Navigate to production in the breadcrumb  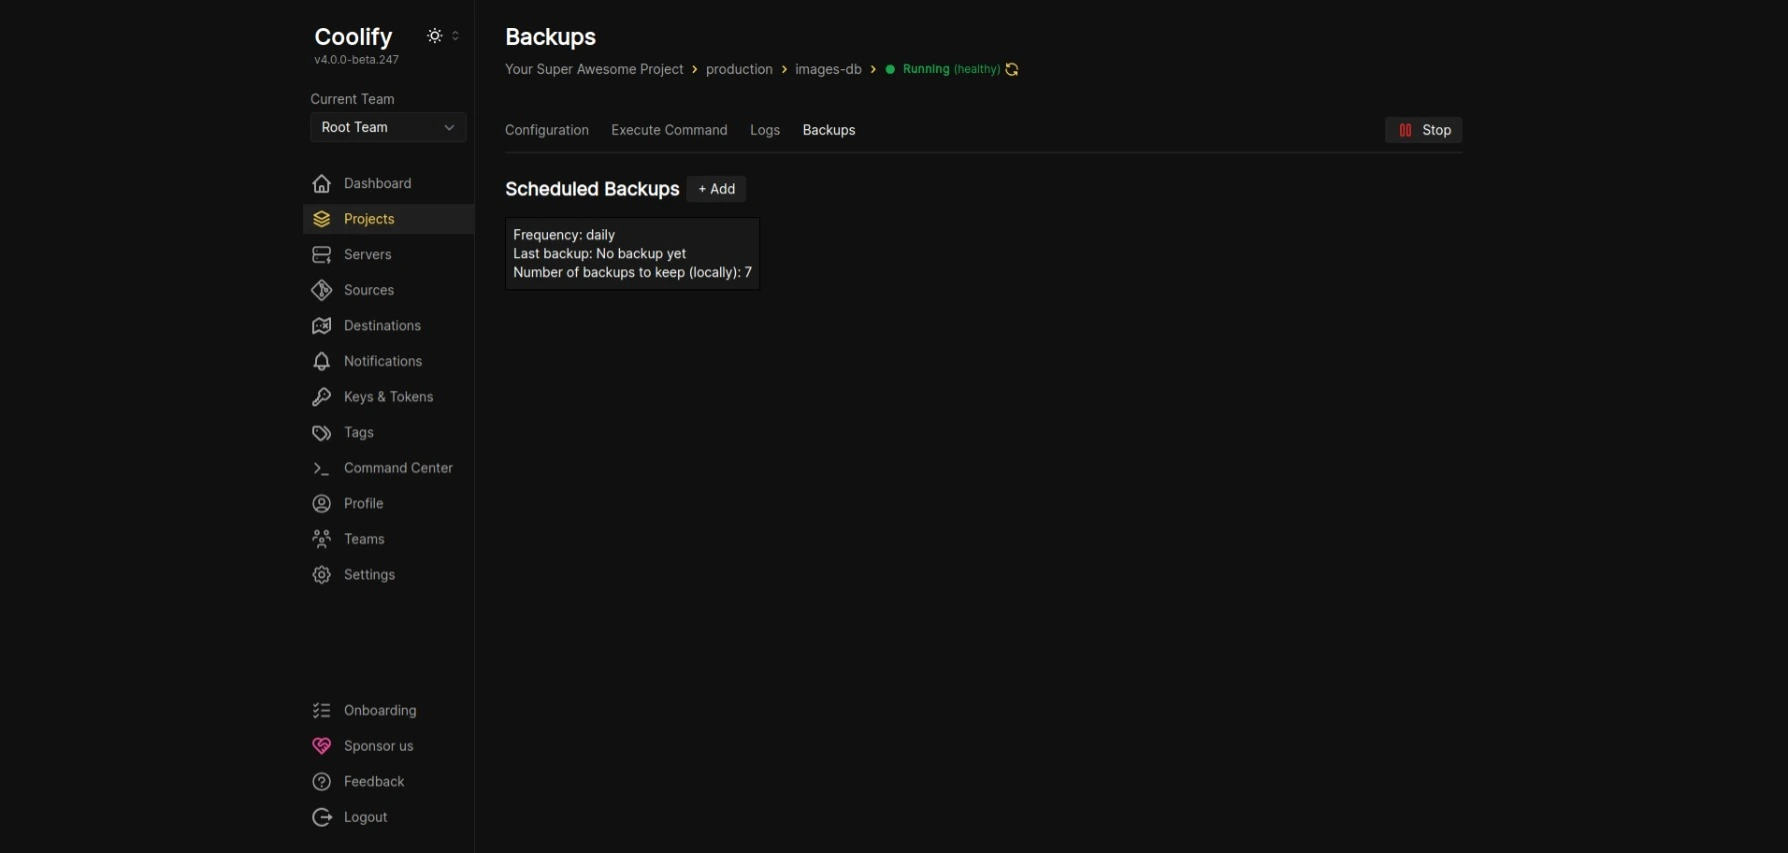pos(739,69)
